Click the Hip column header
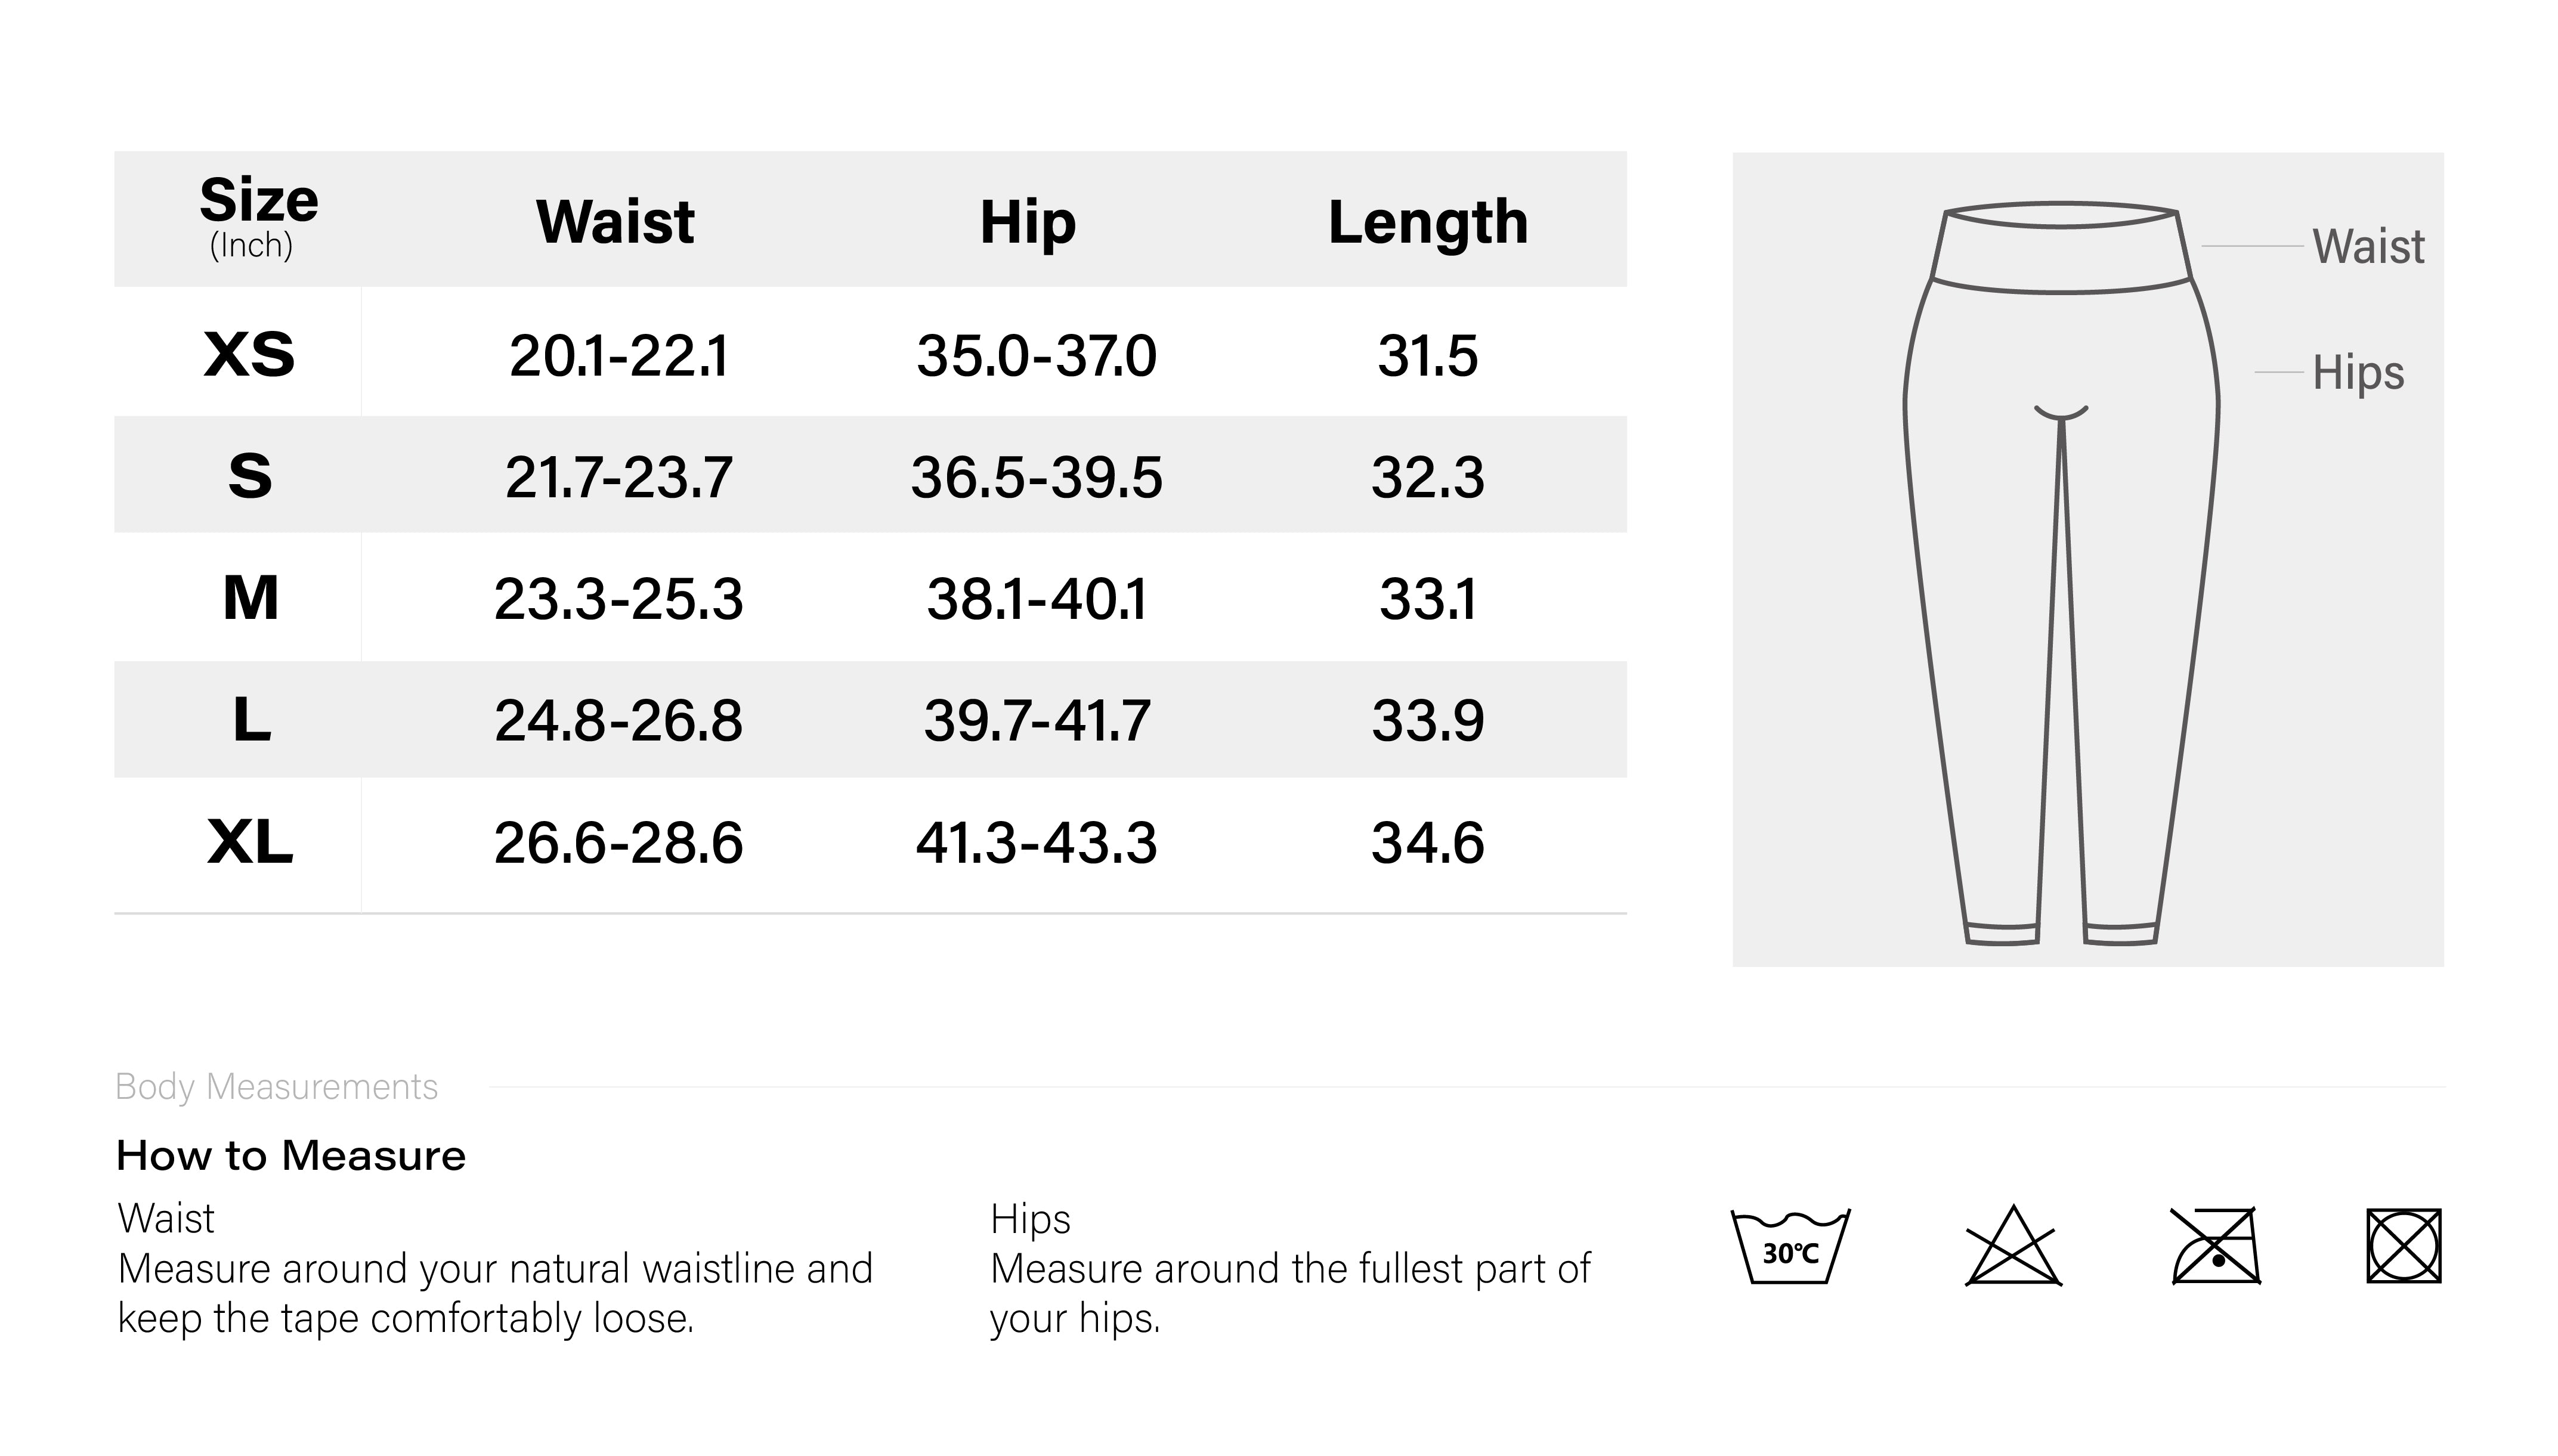This screenshot has width=2558, height=1456. click(1028, 223)
